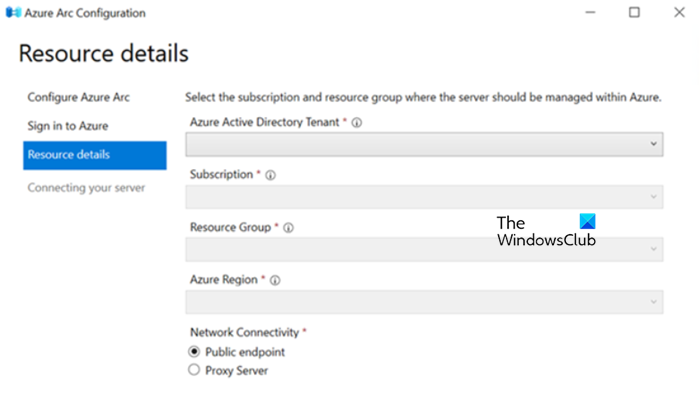The height and width of the screenshot is (400, 700).
Task: Open the Azure Active Directory Tenant dropdown
Action: (424, 144)
